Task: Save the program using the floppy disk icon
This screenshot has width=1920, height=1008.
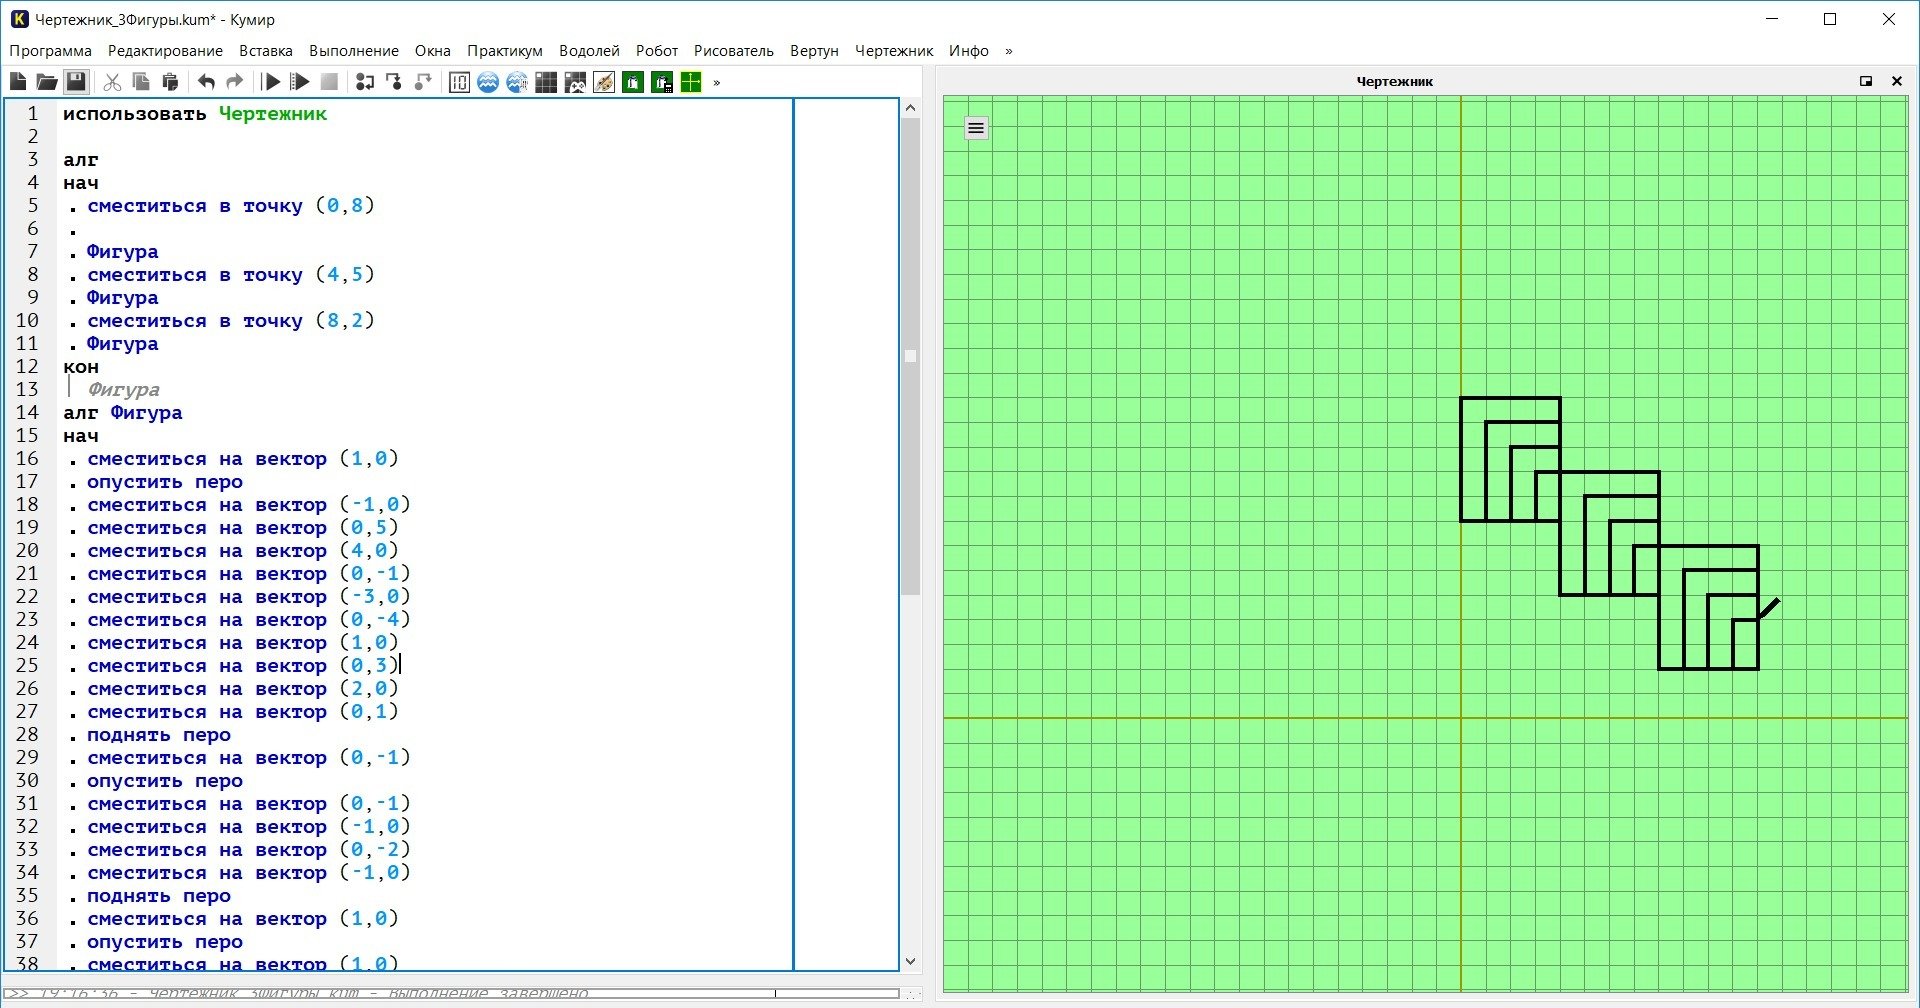Action: 76,82
